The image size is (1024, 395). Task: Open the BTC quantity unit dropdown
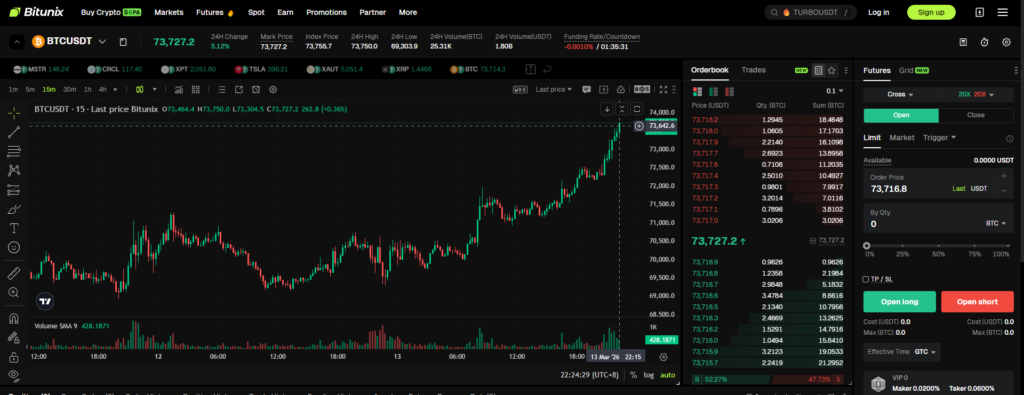996,223
